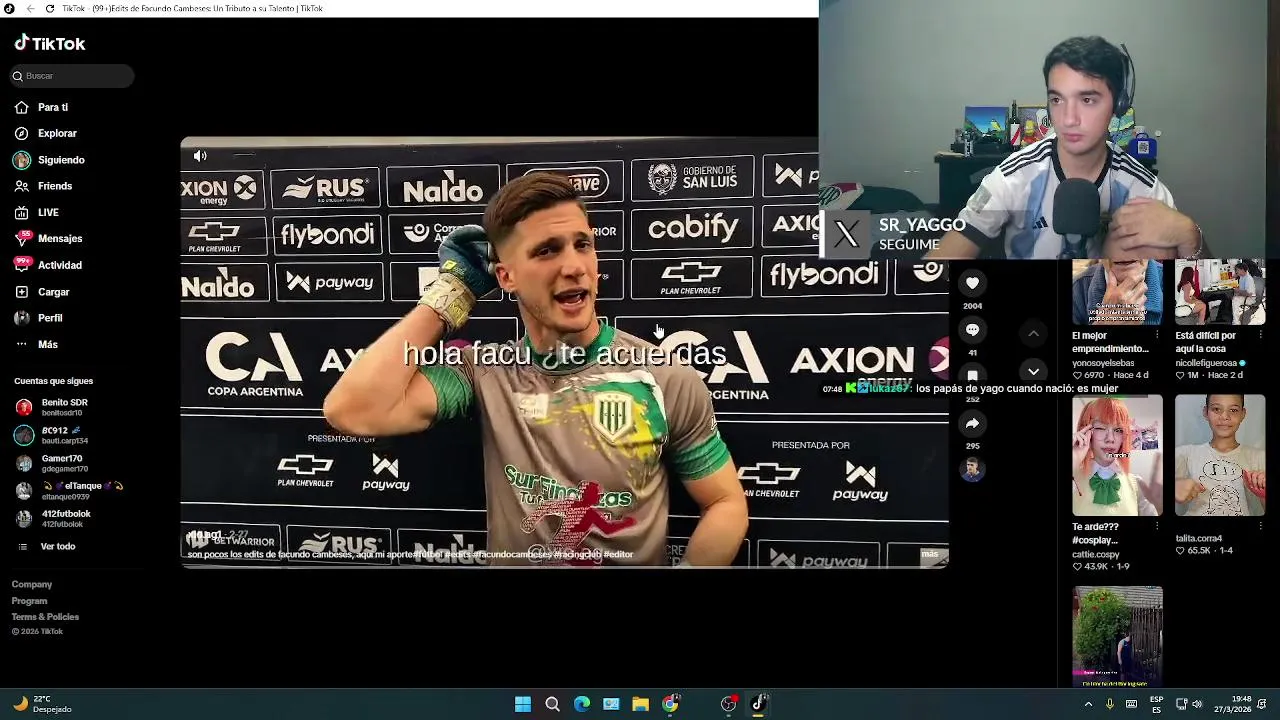Expand video caption with más
The image size is (1280, 720).
click(x=930, y=554)
